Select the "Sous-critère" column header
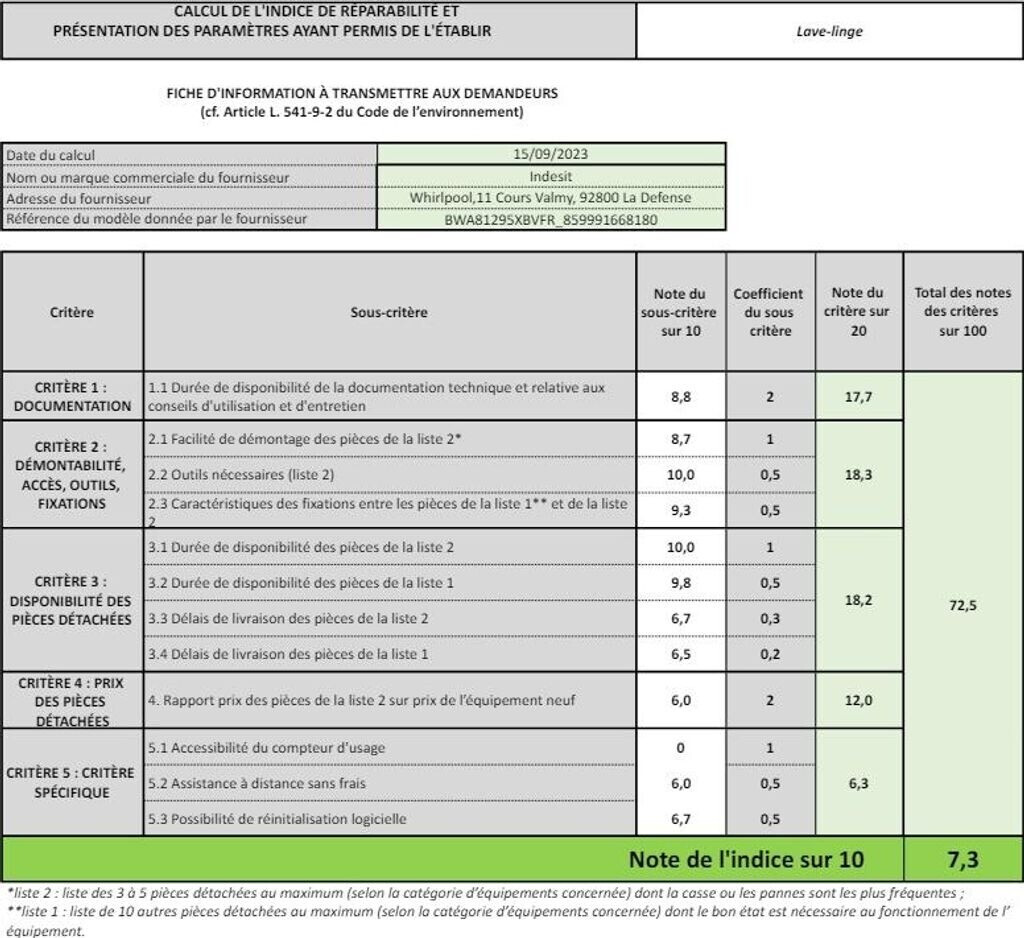This screenshot has height=938, width=1024. pyautogui.click(x=389, y=312)
